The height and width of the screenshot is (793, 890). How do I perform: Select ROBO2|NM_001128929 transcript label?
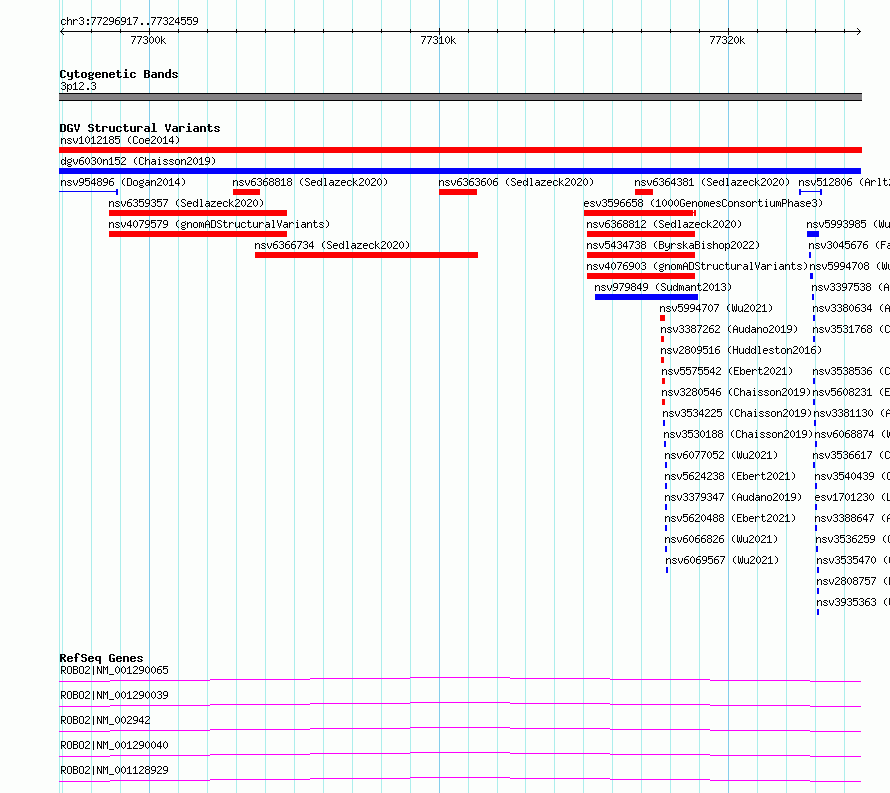[115, 770]
